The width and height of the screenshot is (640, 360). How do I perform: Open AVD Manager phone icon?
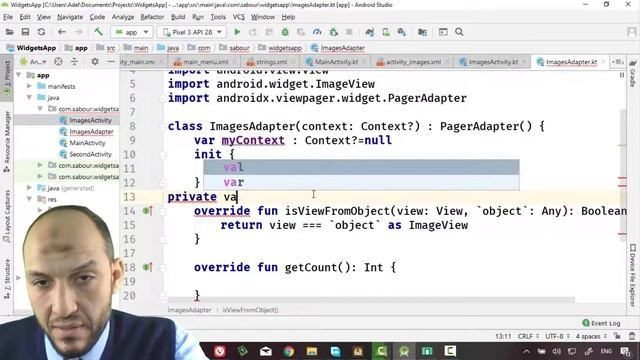[386, 32]
